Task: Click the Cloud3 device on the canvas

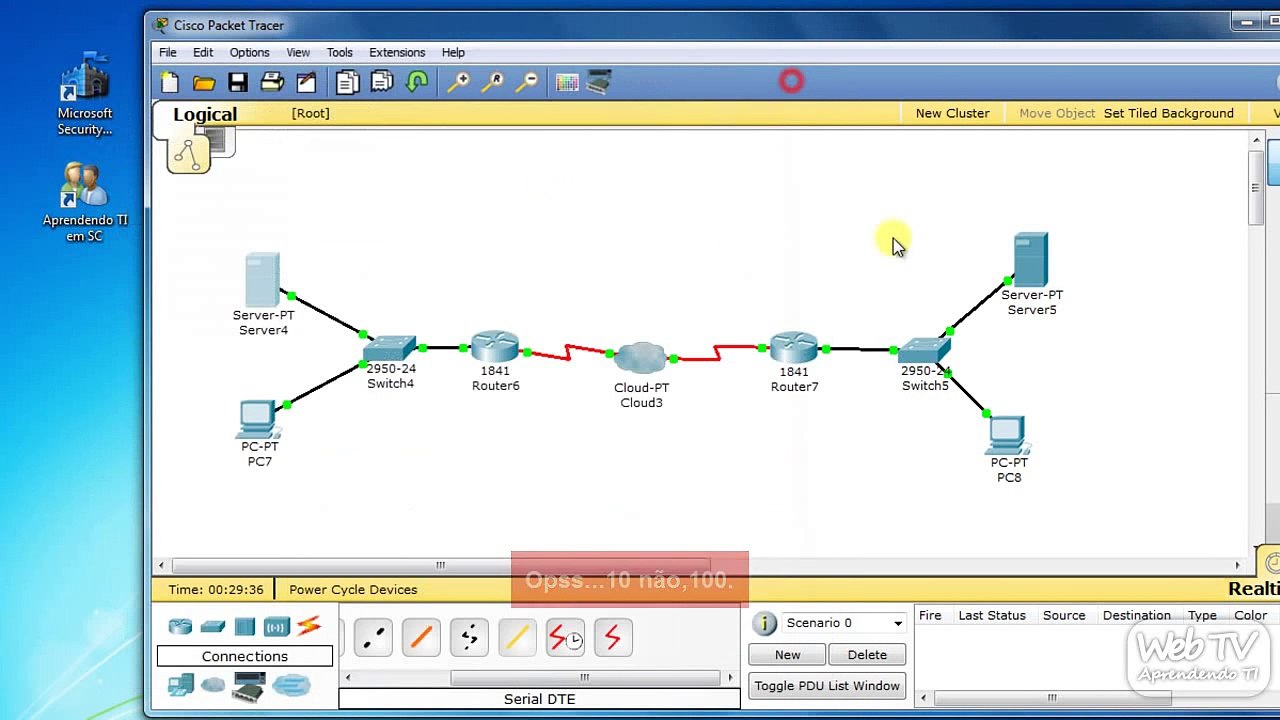Action: point(640,357)
